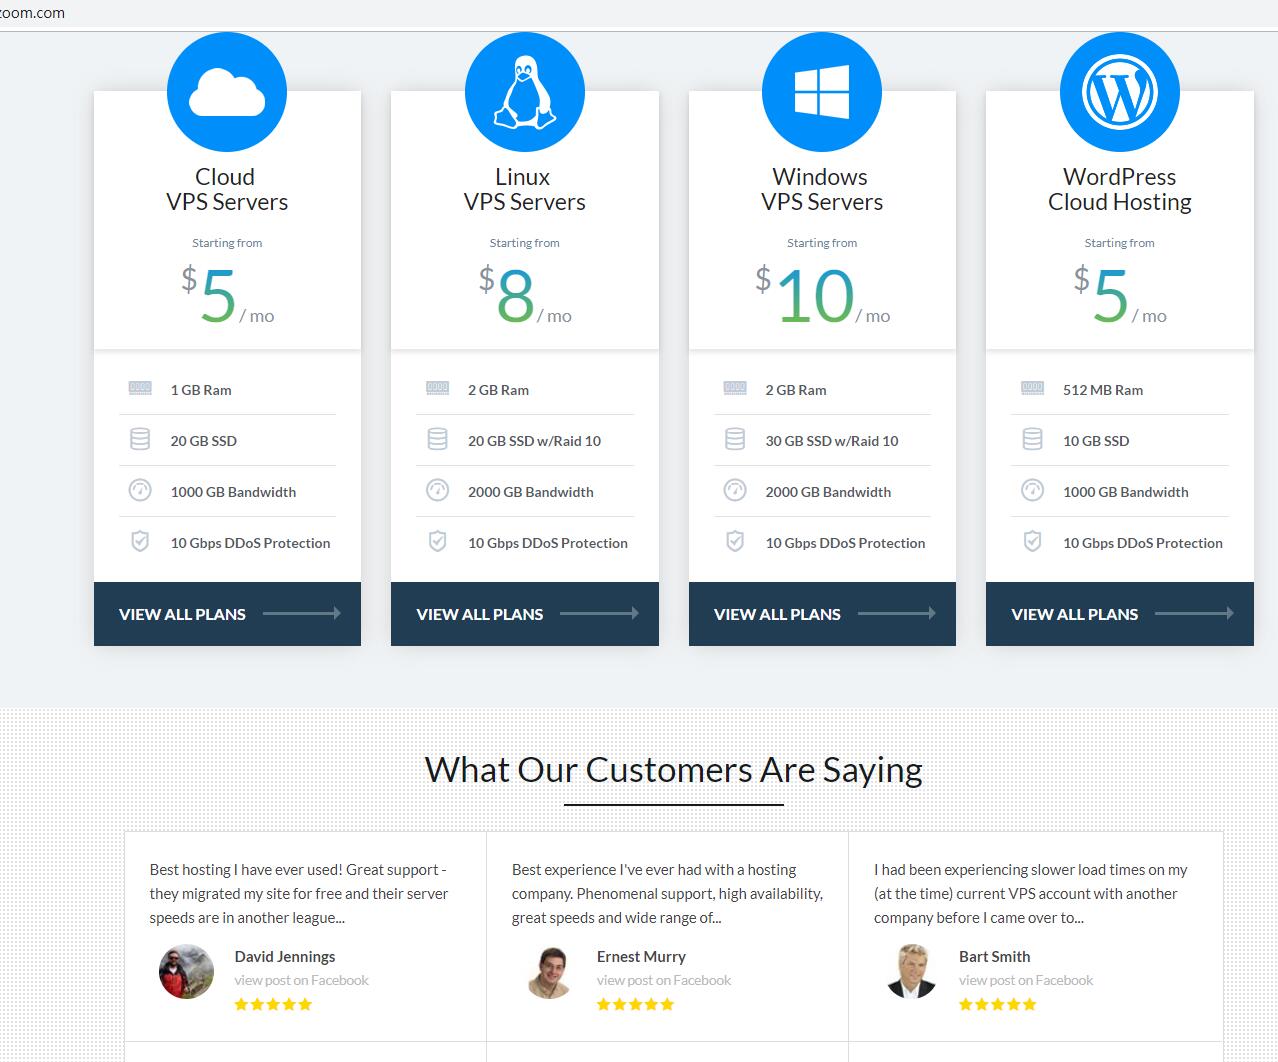The height and width of the screenshot is (1062, 1278).
Task: View all plans for WordPress Cloud Hosting
Action: [1119, 614]
